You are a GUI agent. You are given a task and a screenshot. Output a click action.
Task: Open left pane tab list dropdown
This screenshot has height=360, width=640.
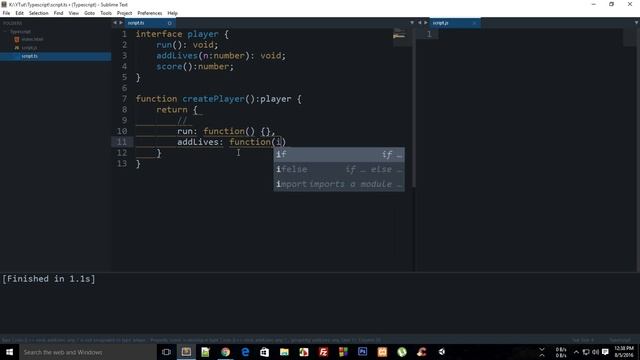pyautogui.click(x=412, y=23)
